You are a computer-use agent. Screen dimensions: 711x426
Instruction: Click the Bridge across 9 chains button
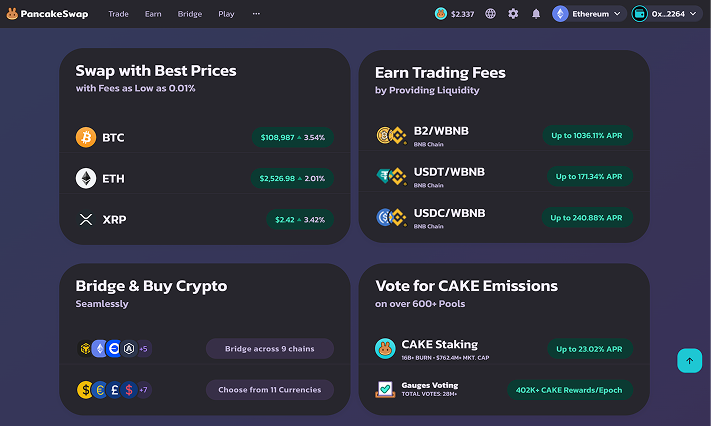click(x=270, y=349)
